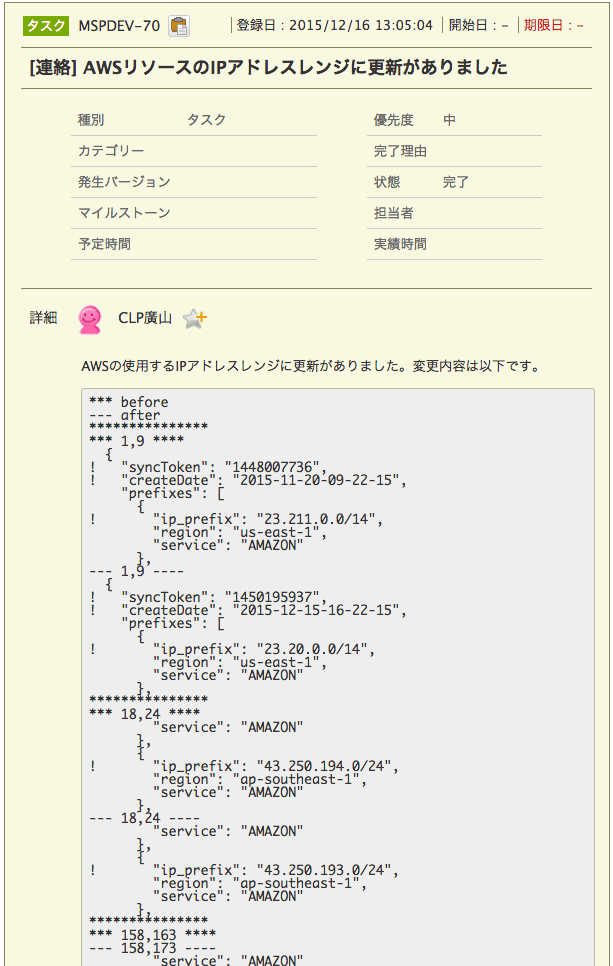Click the priority value 中
613x966 pixels.
[449, 120]
